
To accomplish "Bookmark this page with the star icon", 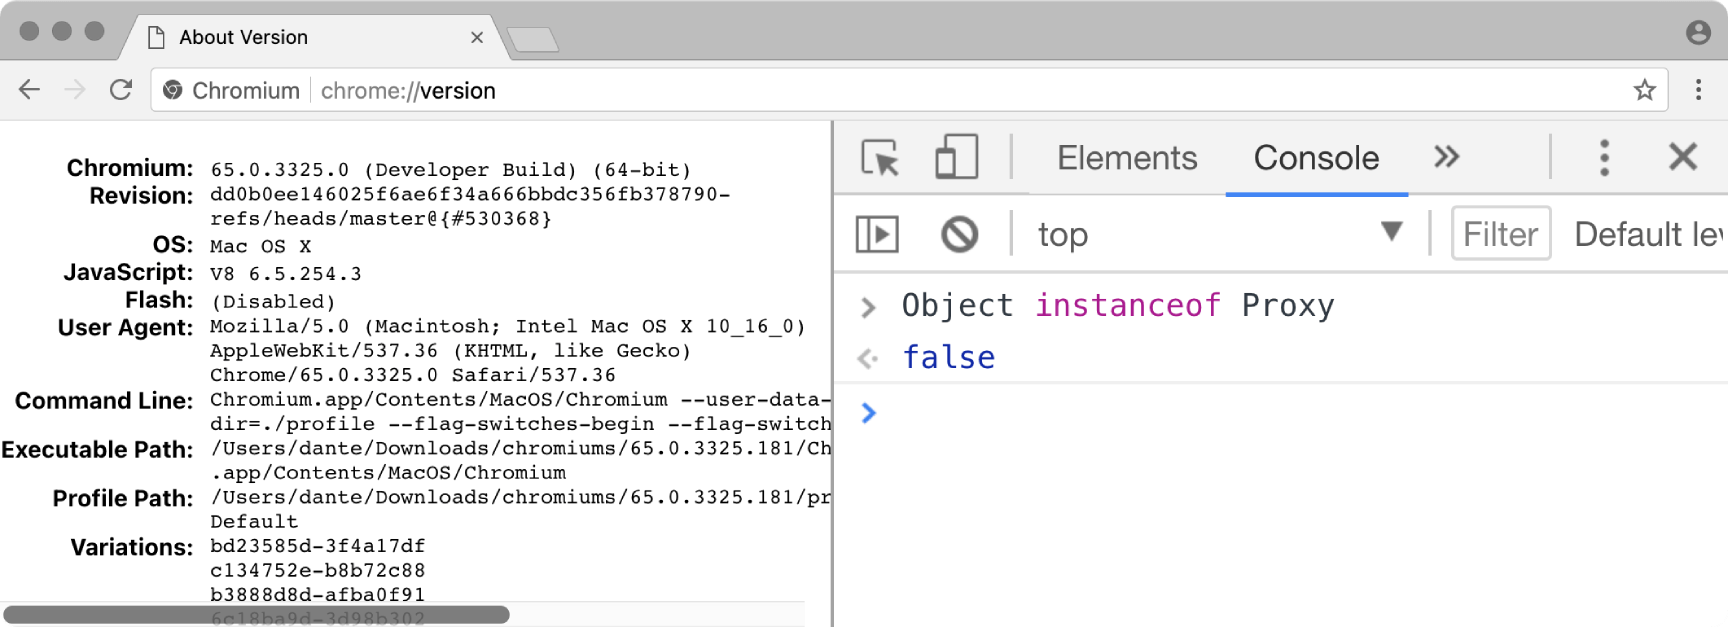I will (1644, 91).
